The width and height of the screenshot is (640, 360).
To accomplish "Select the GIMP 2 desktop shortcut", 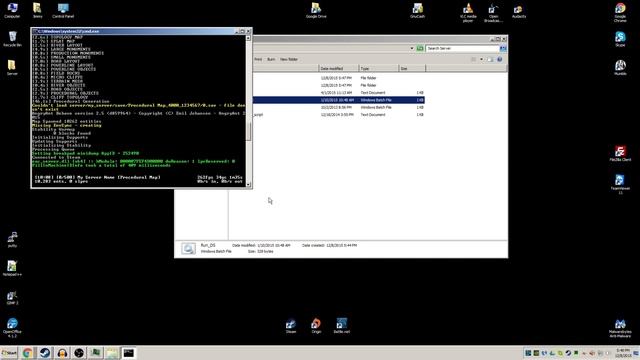I will coord(12,298).
